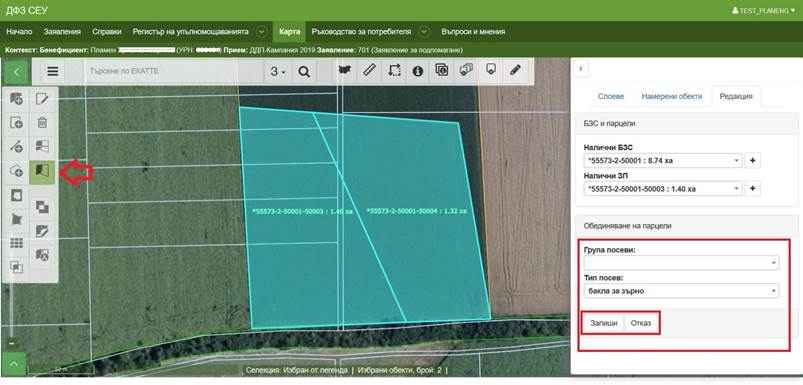Click the single map marker icon

[x=490, y=70]
